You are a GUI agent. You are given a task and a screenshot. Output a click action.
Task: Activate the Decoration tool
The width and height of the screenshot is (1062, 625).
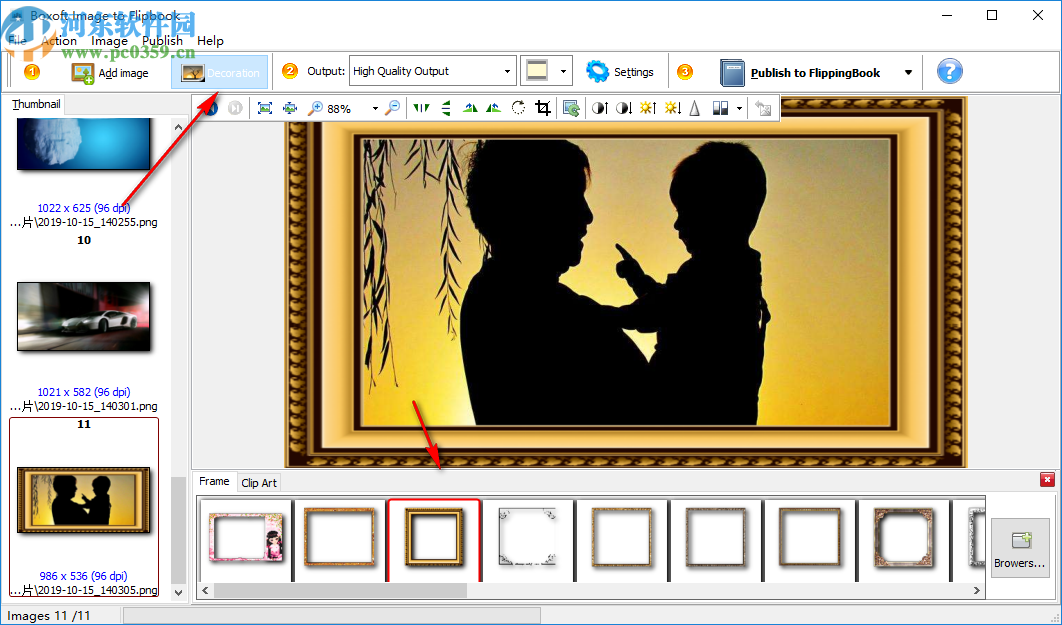tap(220, 71)
